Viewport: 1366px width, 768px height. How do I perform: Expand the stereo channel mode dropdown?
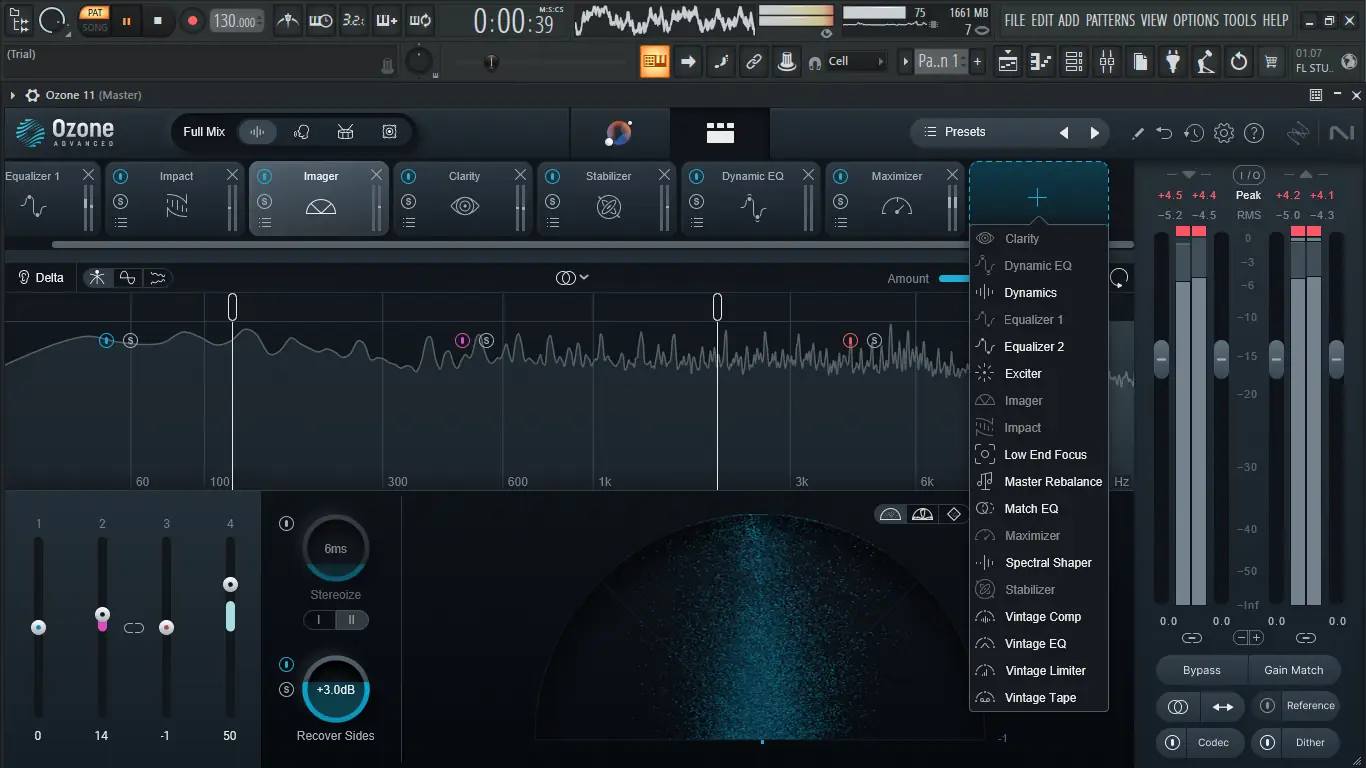tap(572, 278)
